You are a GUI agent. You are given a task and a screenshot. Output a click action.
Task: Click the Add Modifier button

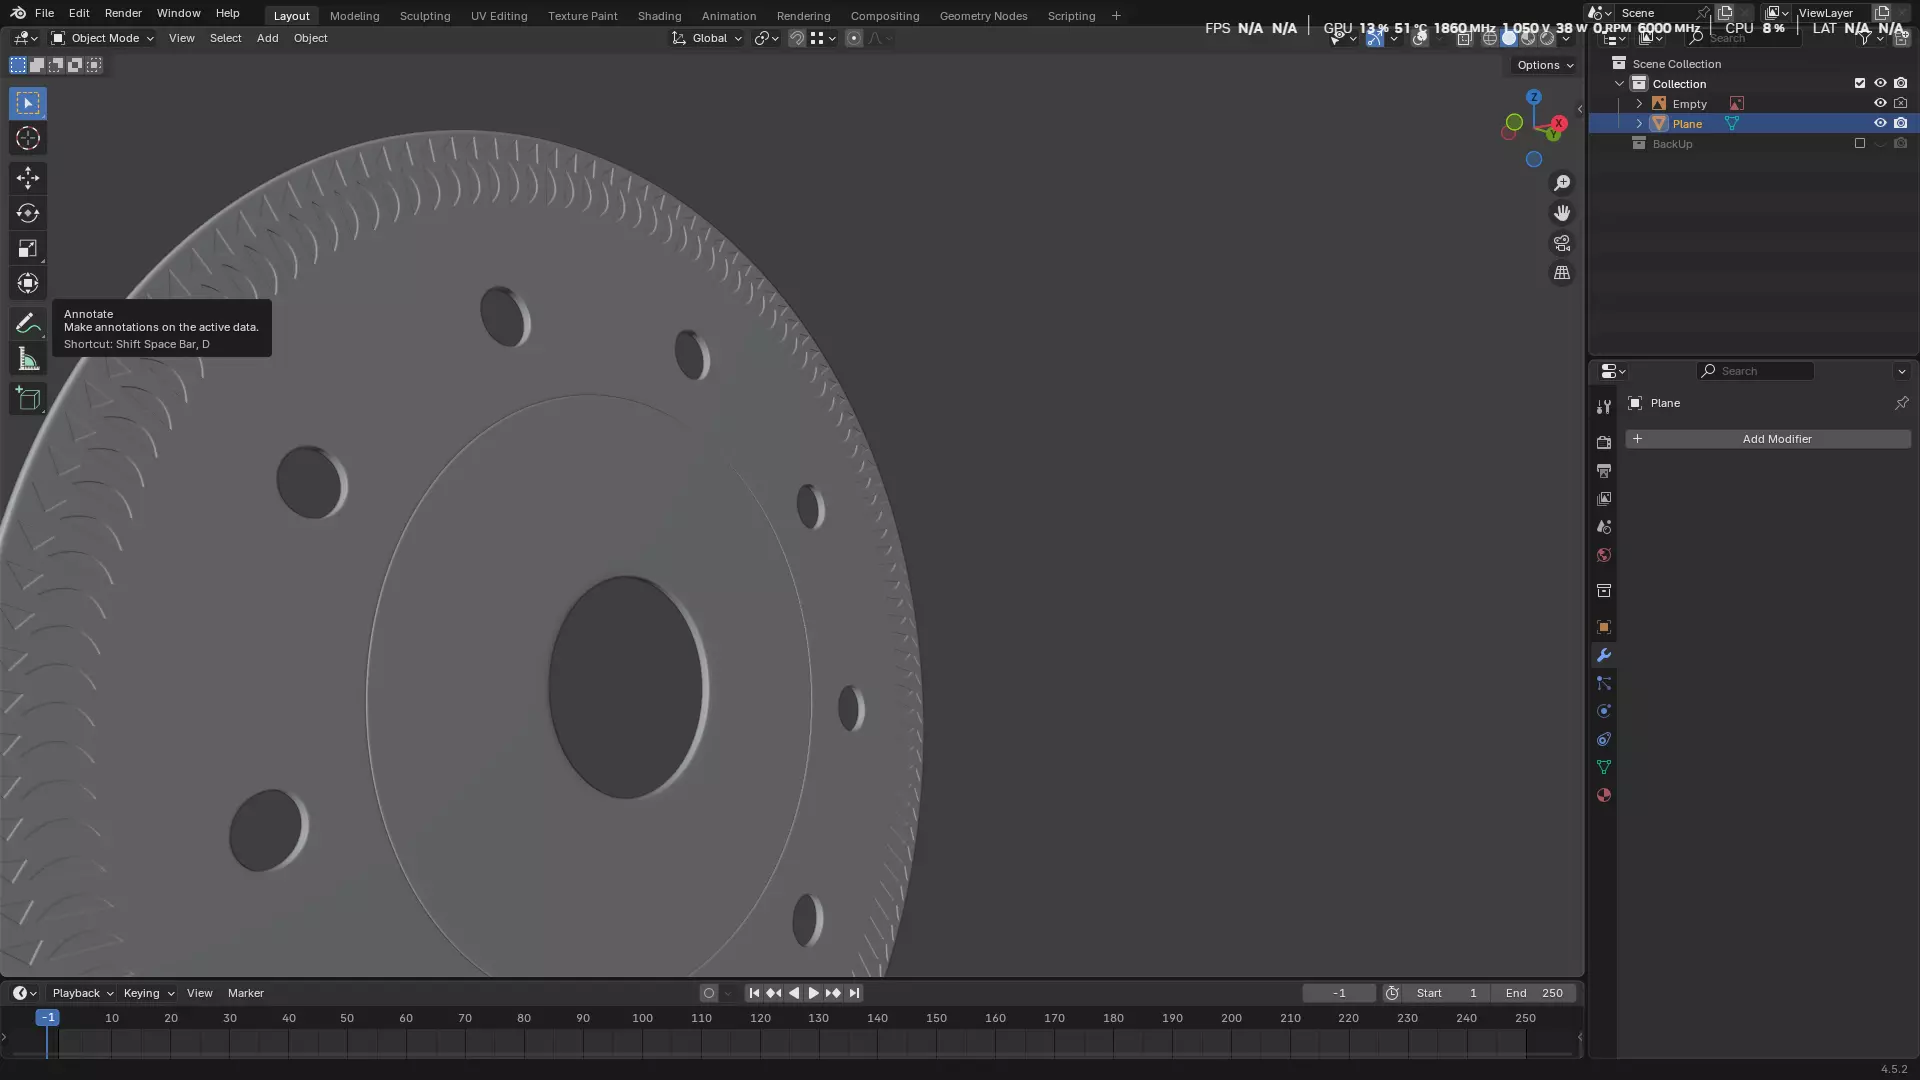click(x=1768, y=439)
